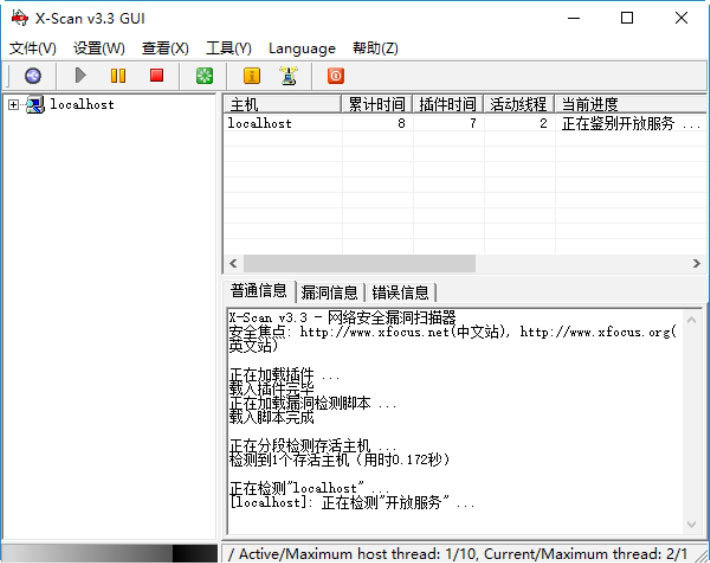Click the green report icon in the toolbar

pos(204,75)
